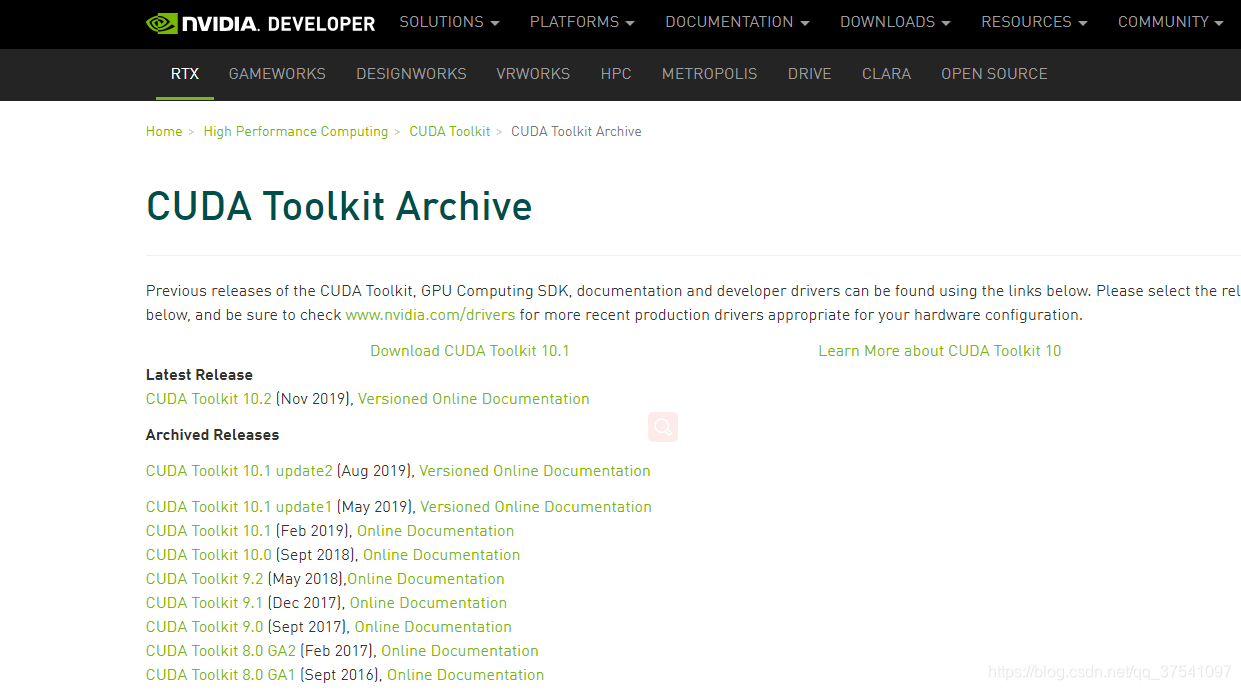Open Online Documentation for 8.0 GA1
Image resolution: width=1241 pixels, height=690 pixels.
point(466,675)
